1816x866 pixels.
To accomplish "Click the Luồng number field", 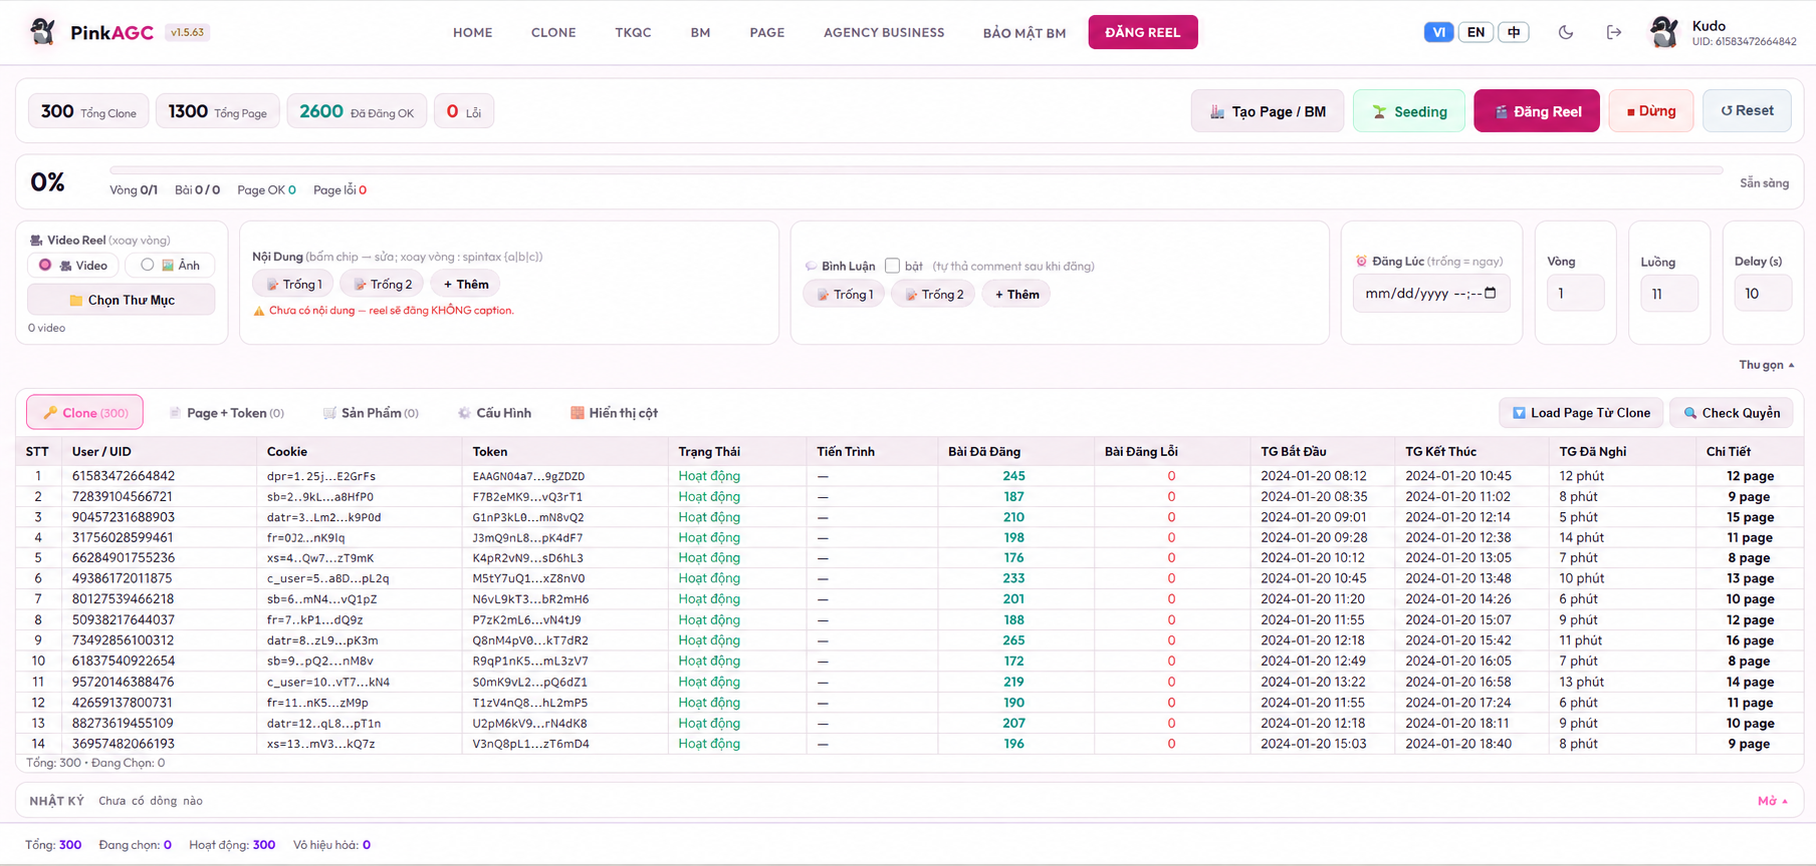I will [1669, 293].
